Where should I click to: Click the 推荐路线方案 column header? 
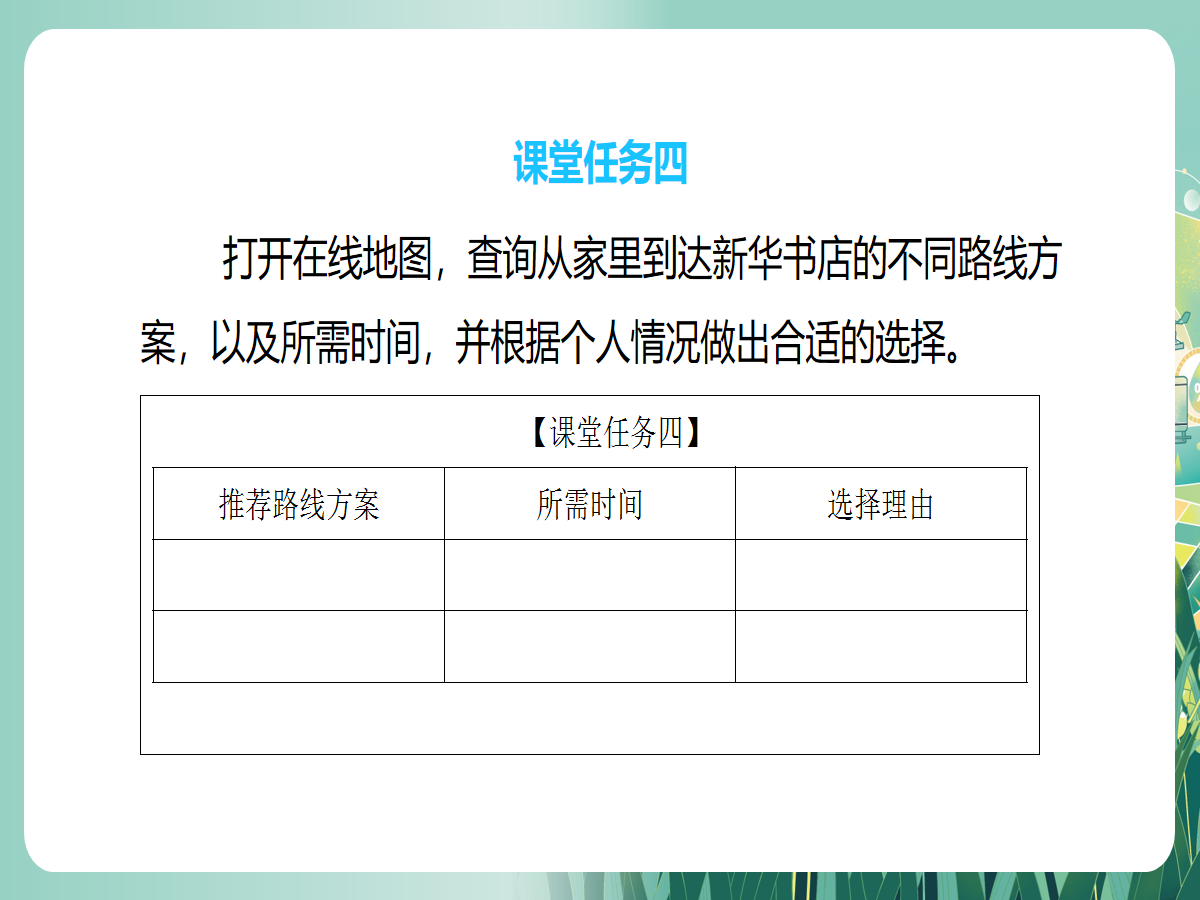coord(299,504)
